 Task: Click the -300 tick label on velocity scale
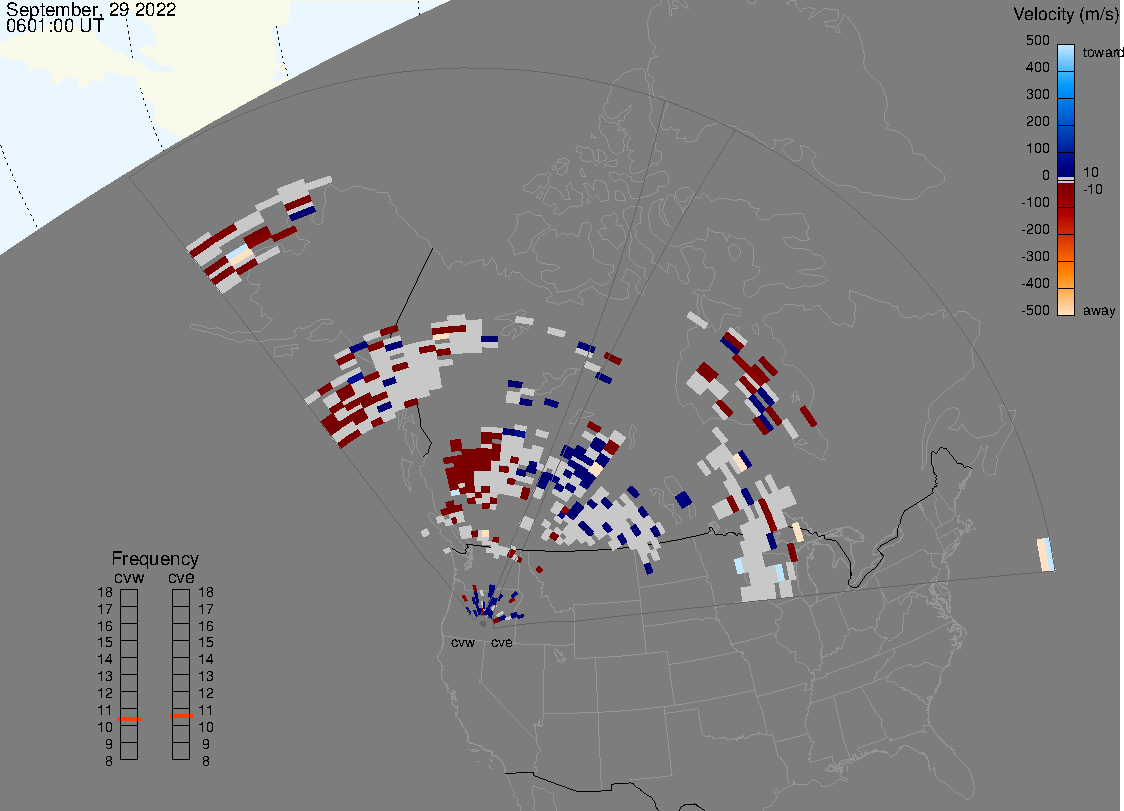pos(1035,256)
